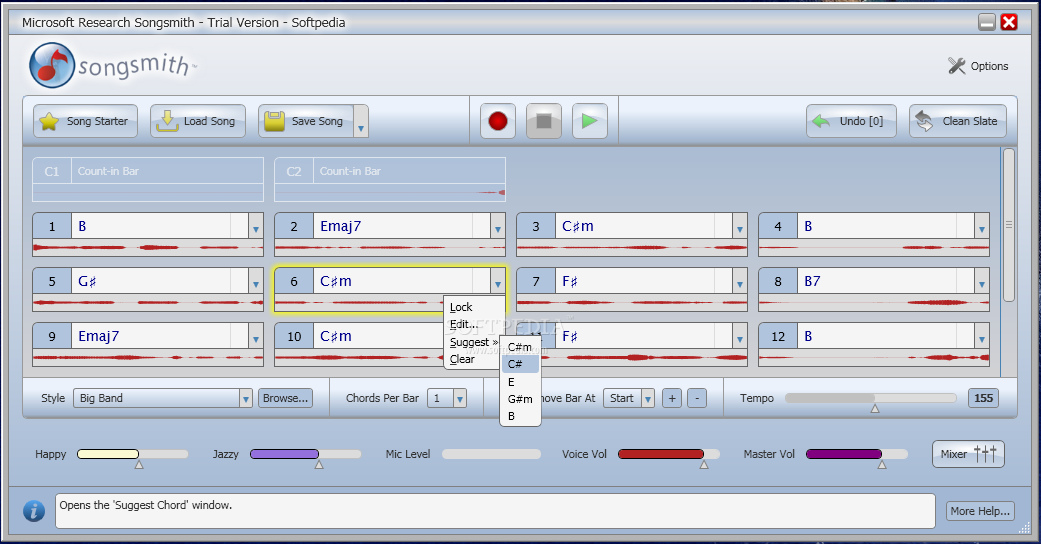Select the Emaj7 chord in bar 9
The width and height of the screenshot is (1041, 544).
coord(98,337)
